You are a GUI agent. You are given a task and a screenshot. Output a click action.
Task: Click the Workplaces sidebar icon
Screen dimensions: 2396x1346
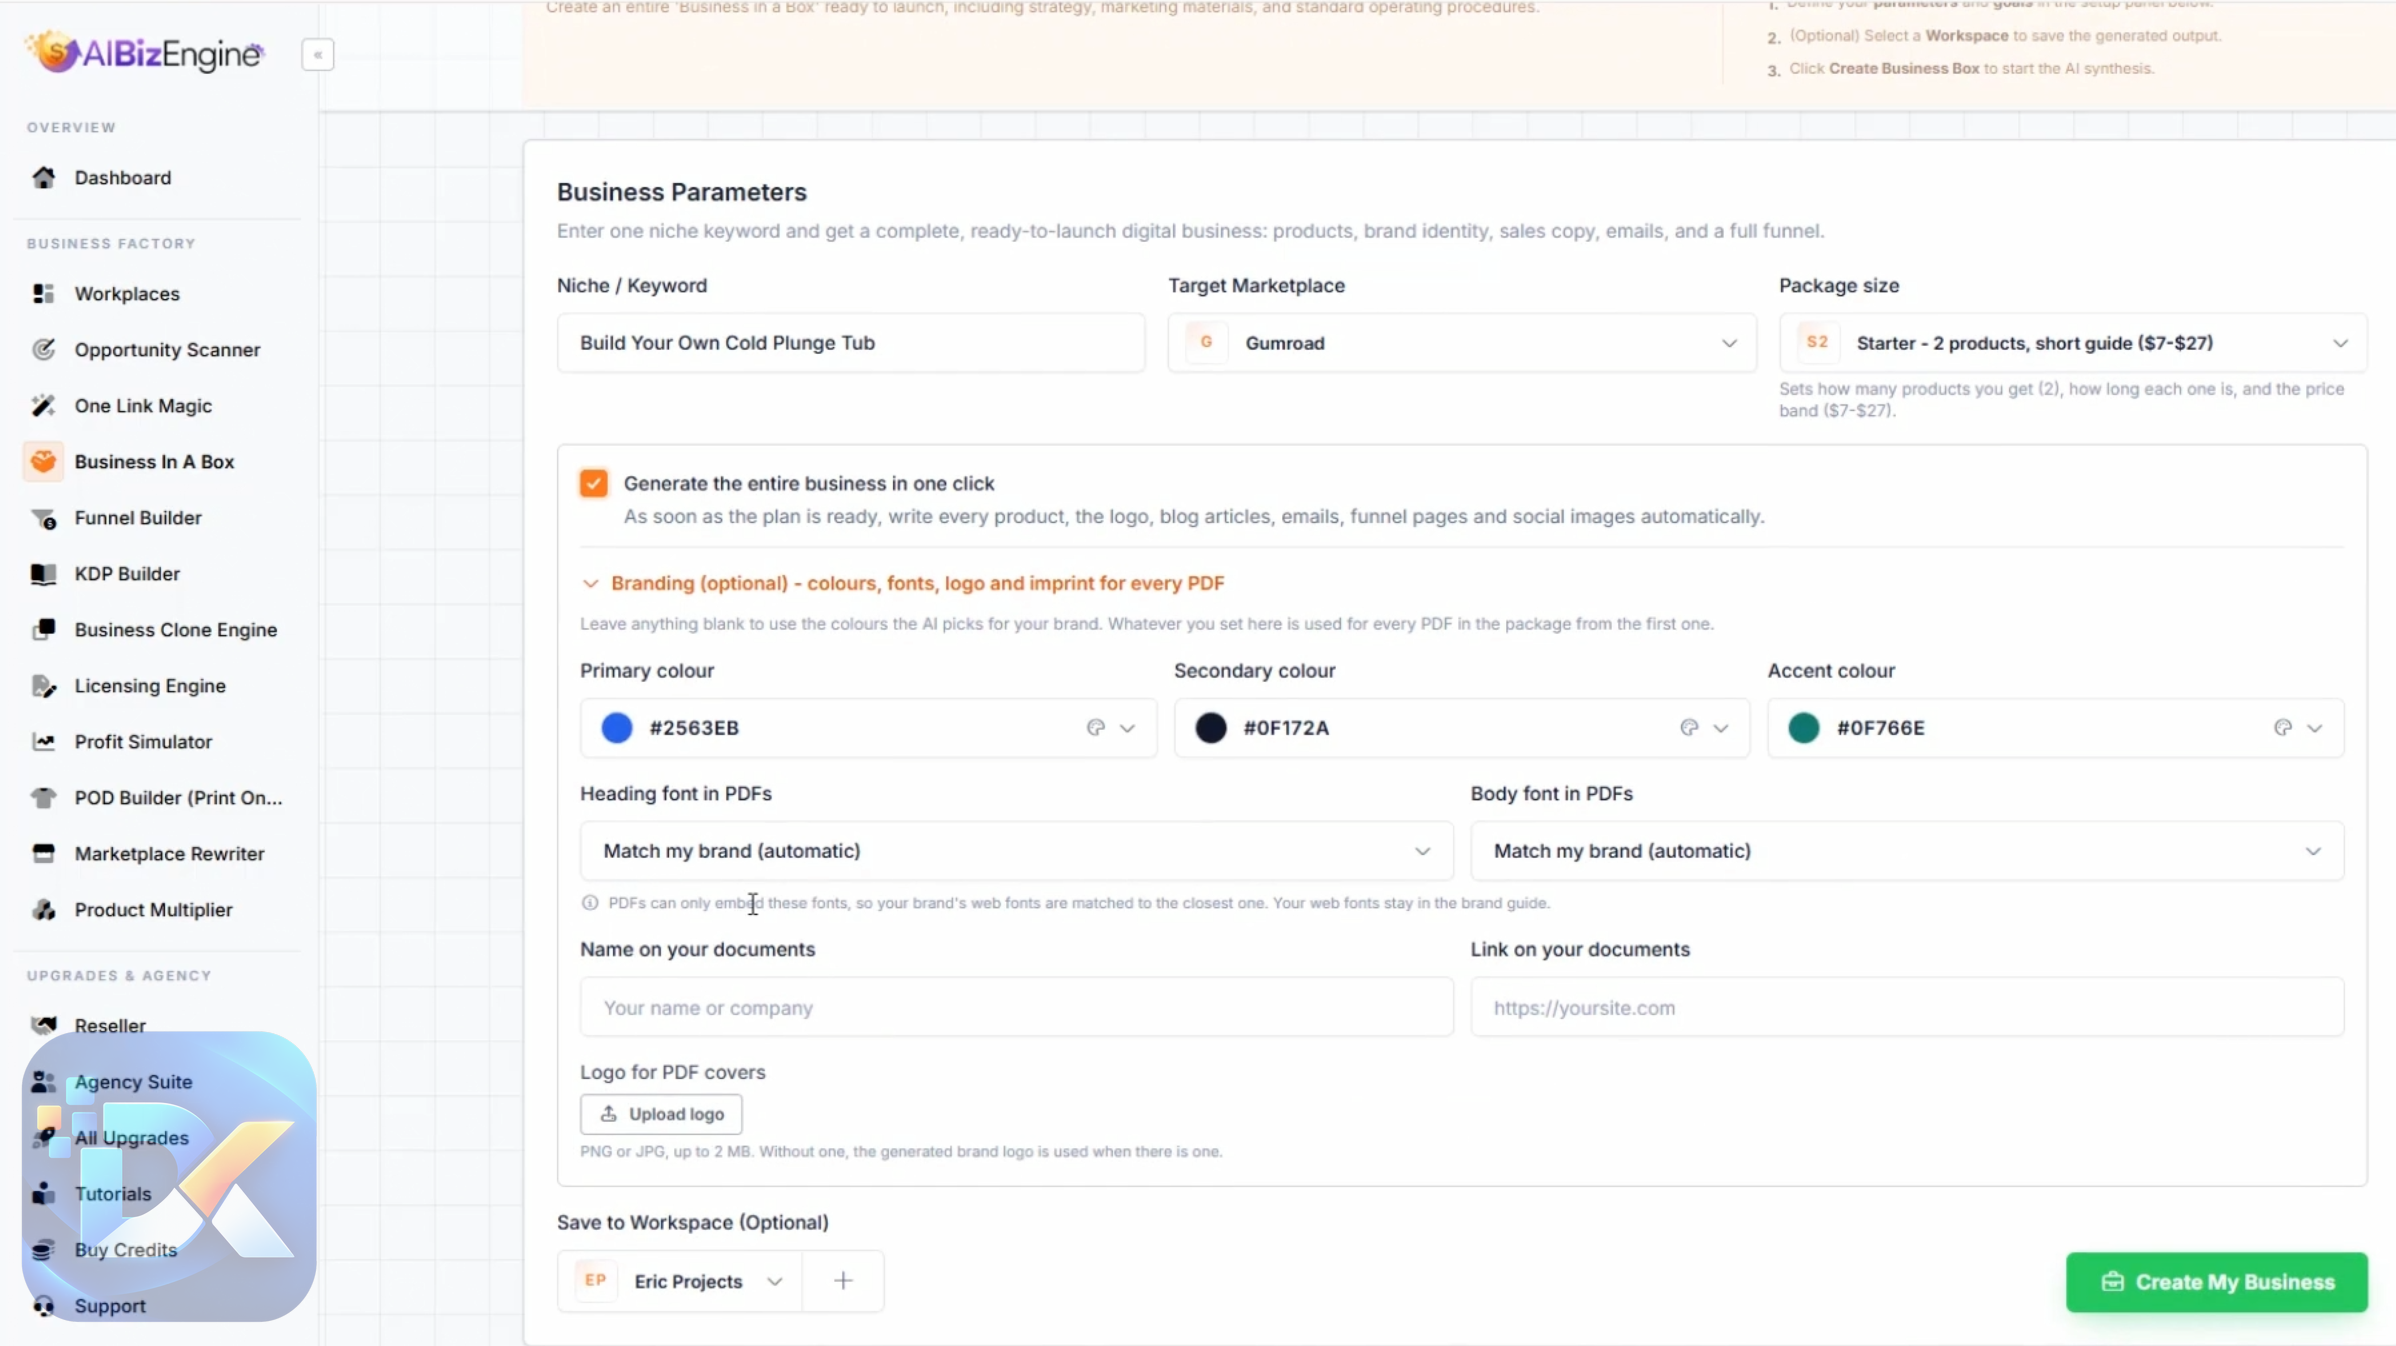(43, 294)
